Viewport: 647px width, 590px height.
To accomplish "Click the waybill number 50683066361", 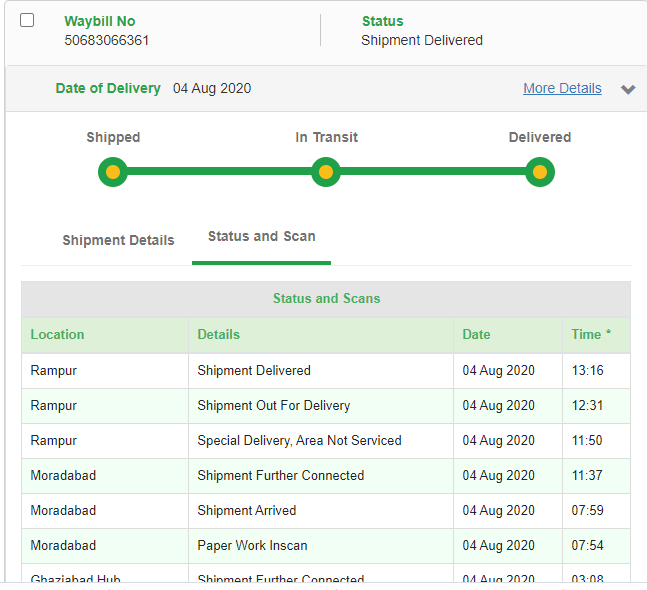I will (x=107, y=41).
